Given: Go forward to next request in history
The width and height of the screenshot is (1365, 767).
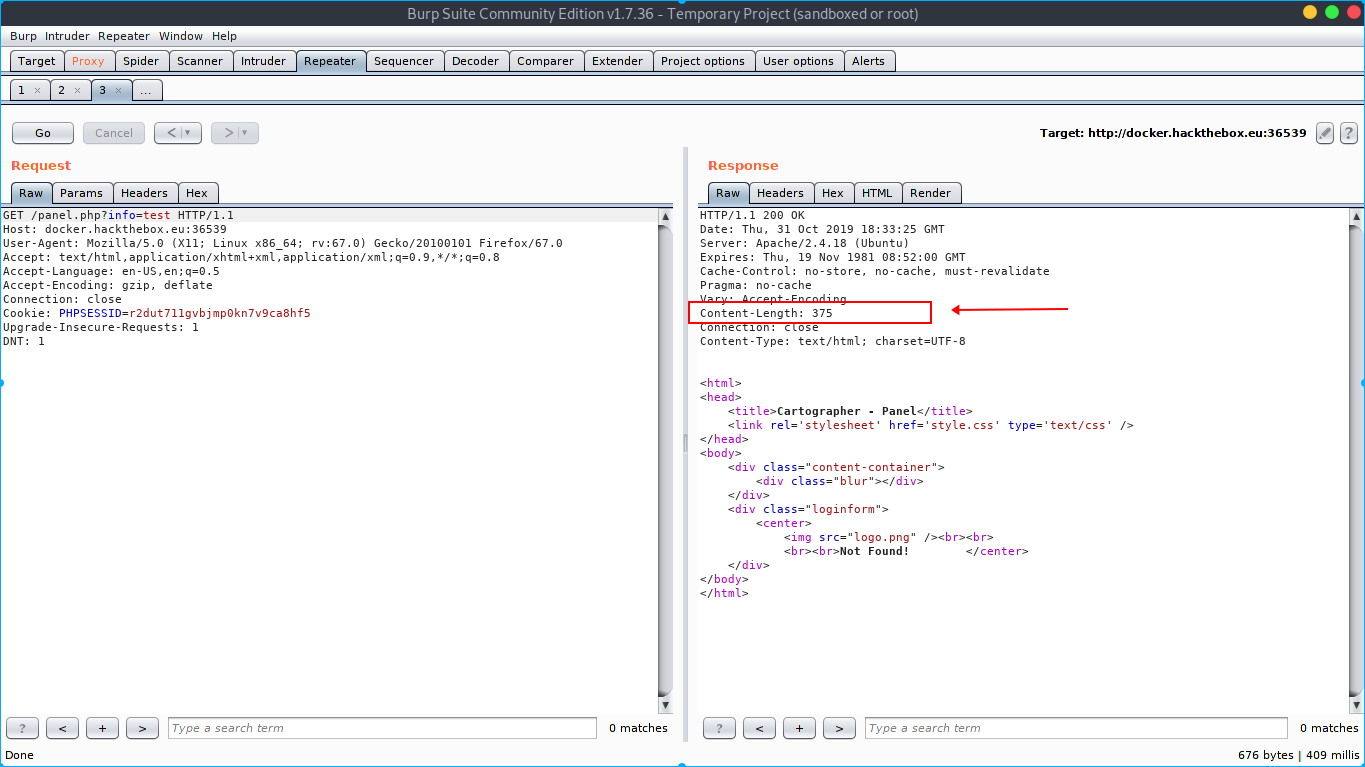Looking at the screenshot, I should coord(226,133).
